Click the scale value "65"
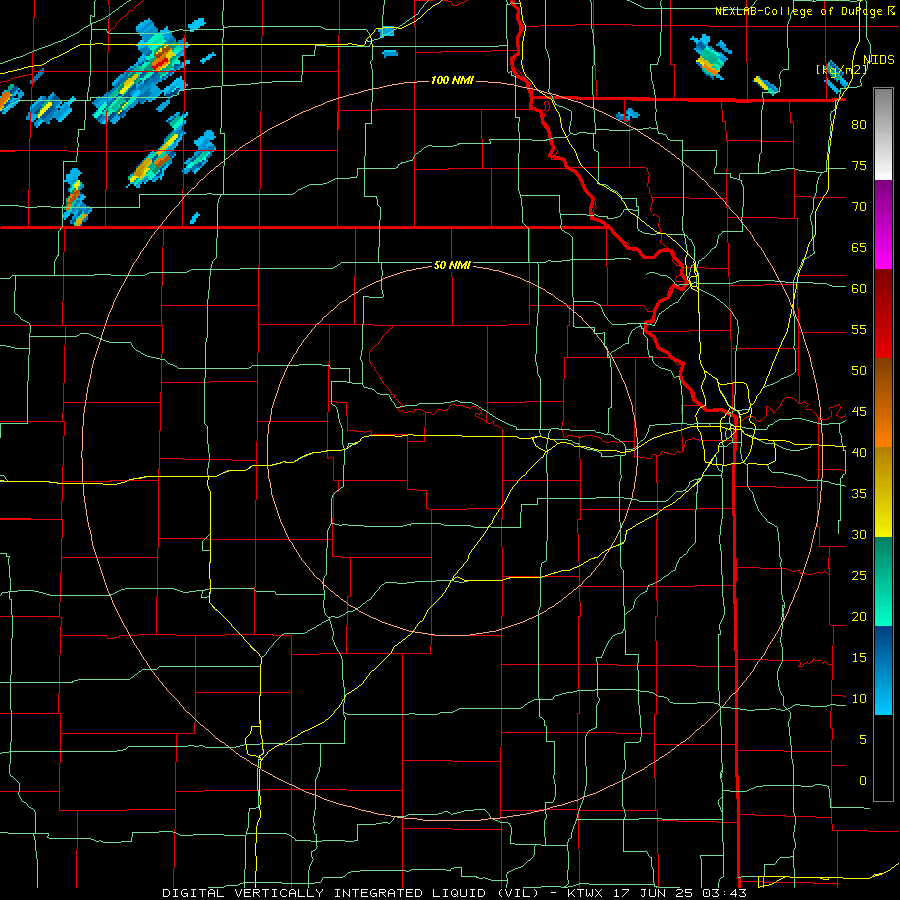The image size is (900, 900). (859, 247)
